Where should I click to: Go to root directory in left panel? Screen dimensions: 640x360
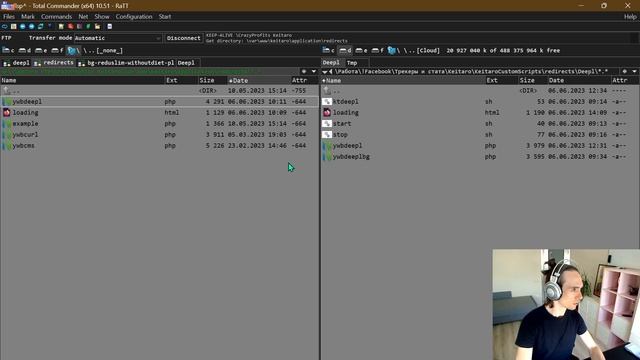click(86, 51)
